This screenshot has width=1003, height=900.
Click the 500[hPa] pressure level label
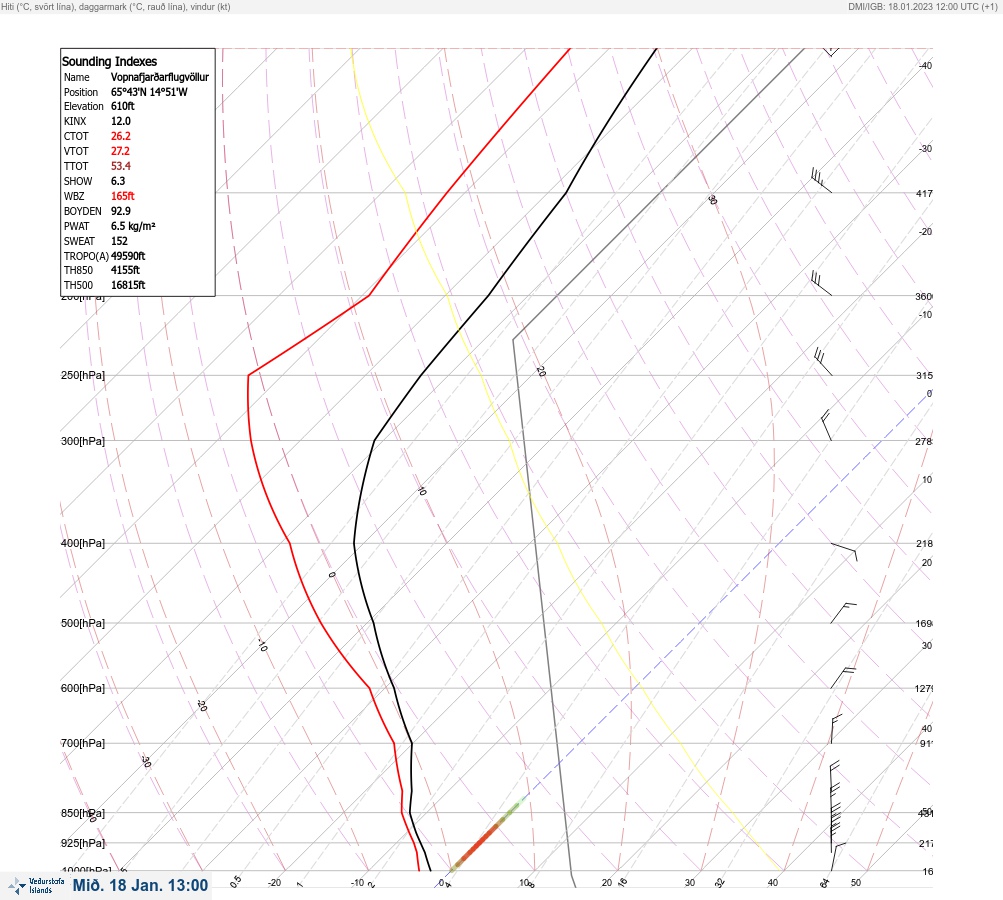(83, 623)
